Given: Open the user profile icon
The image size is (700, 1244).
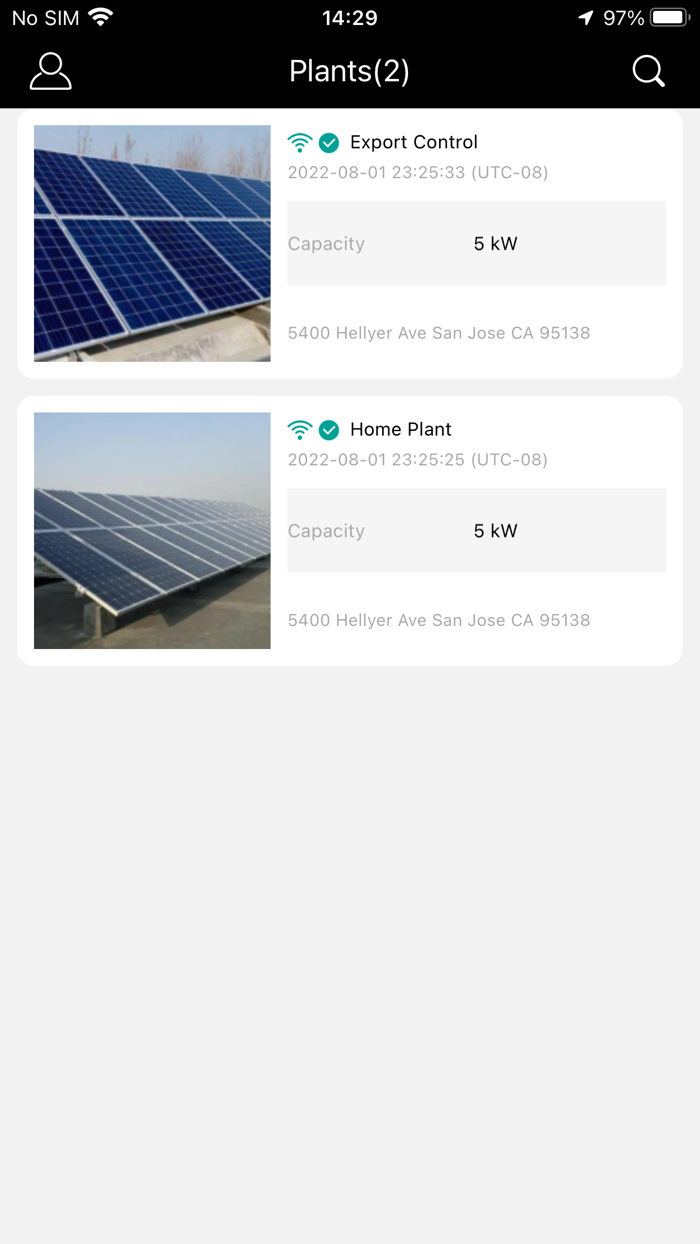Looking at the screenshot, I should click(x=50, y=71).
